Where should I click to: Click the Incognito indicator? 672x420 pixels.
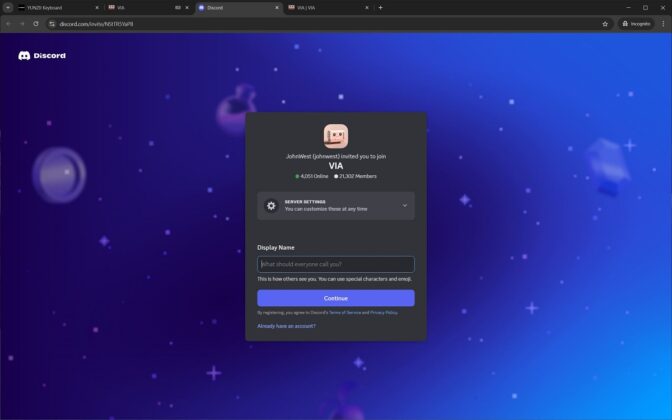[x=636, y=24]
